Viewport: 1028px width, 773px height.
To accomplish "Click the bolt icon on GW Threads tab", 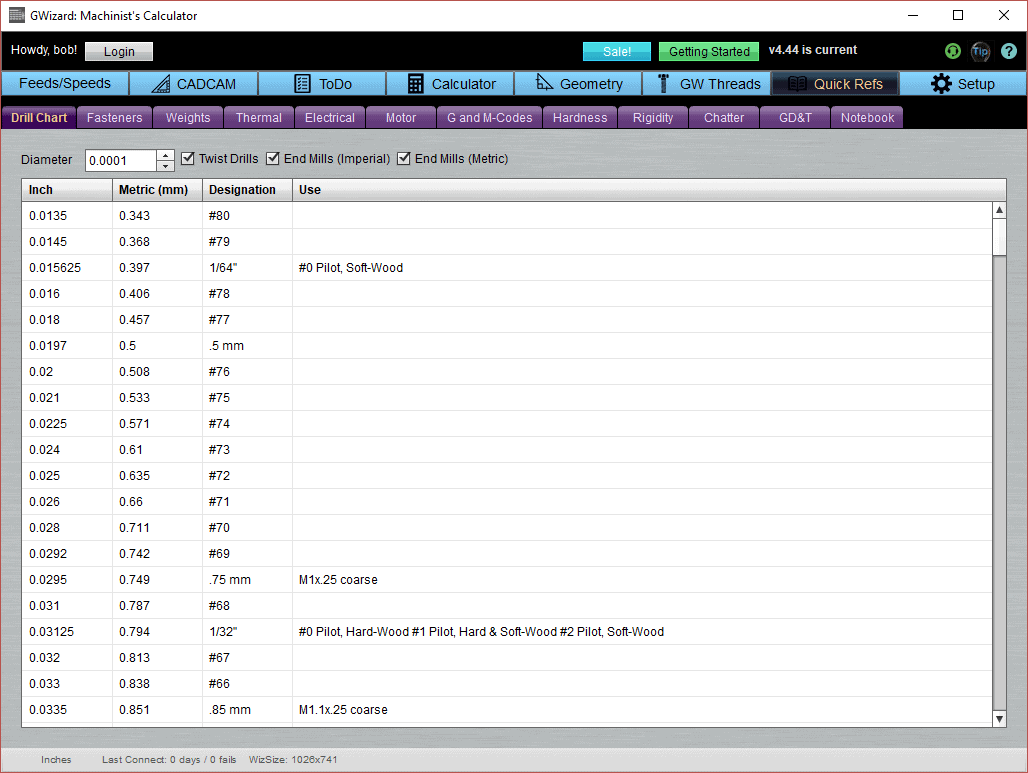I will (663, 83).
